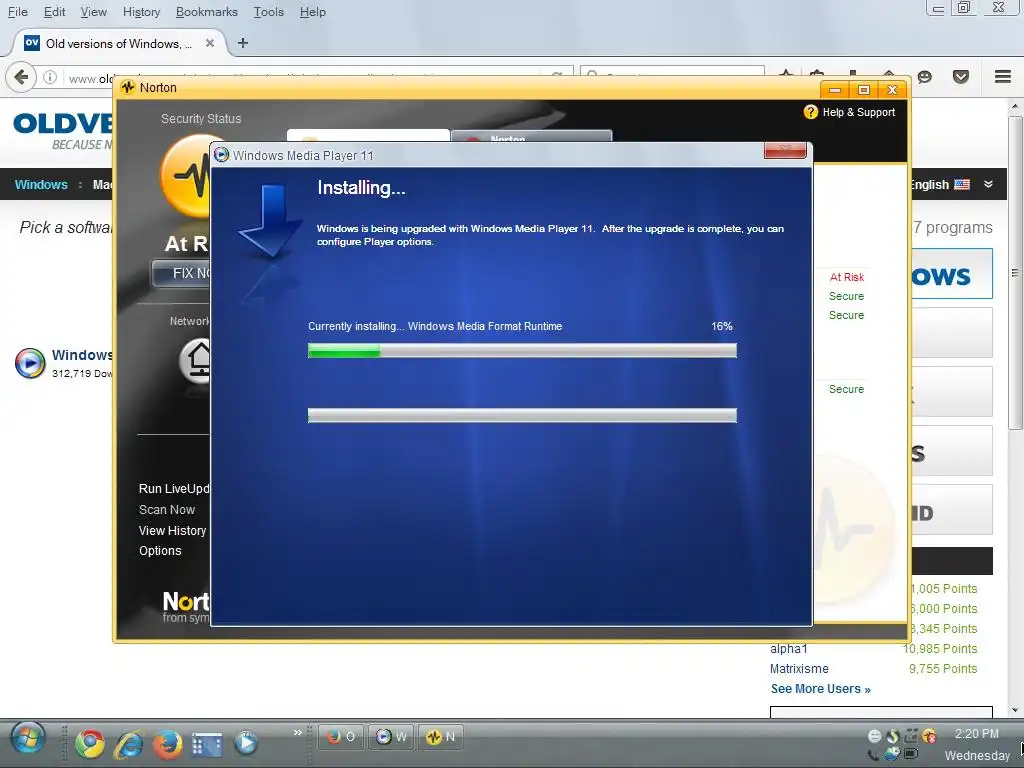
Task: Click the overall installation progress bar
Action: [522, 415]
